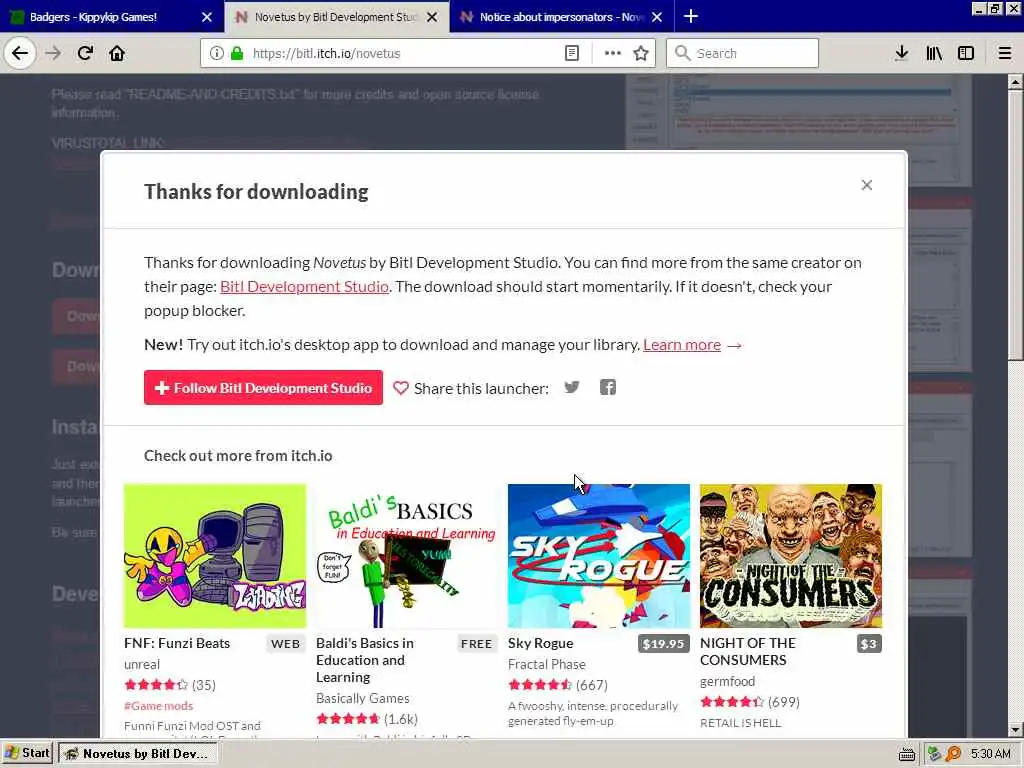Reload the page with the refresh icon
1024x768 pixels.
pos(85,53)
